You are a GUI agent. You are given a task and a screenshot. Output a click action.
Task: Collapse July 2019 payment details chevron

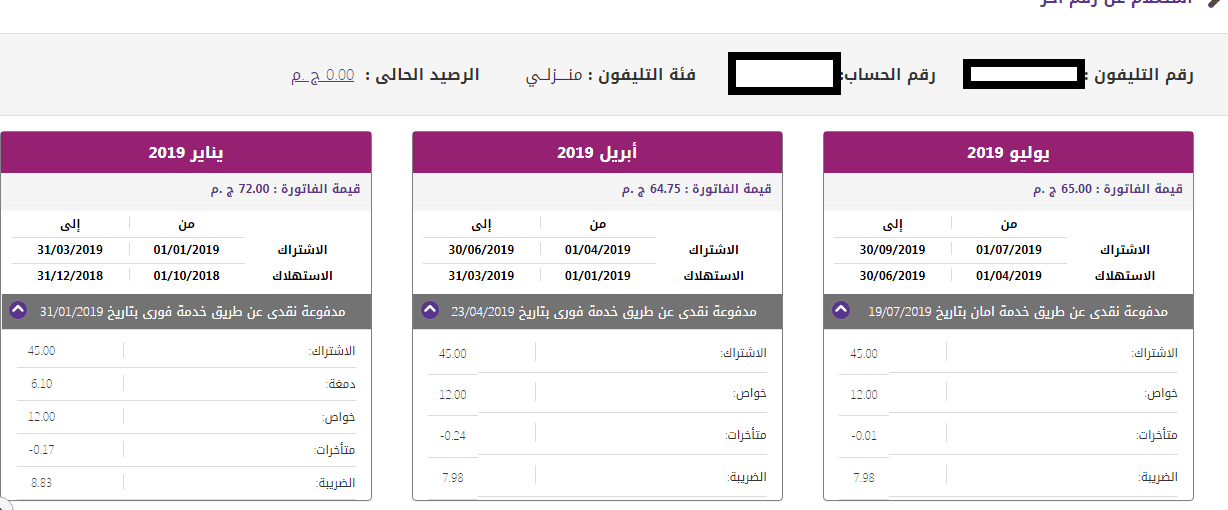(840, 311)
